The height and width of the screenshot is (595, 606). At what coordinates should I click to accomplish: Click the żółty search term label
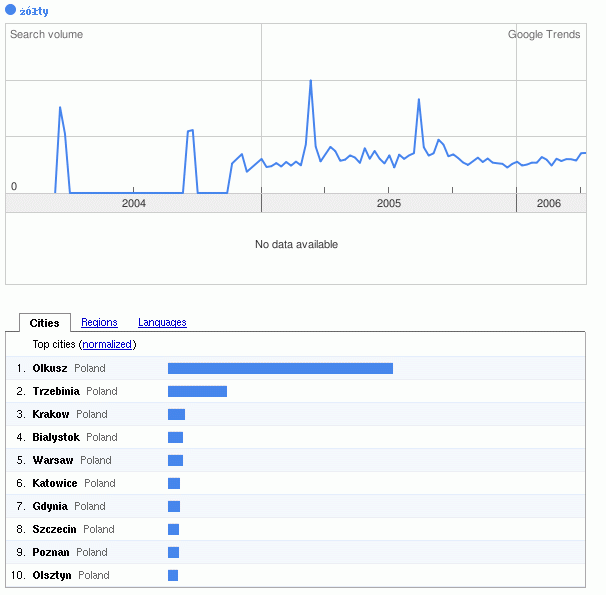click(34, 11)
